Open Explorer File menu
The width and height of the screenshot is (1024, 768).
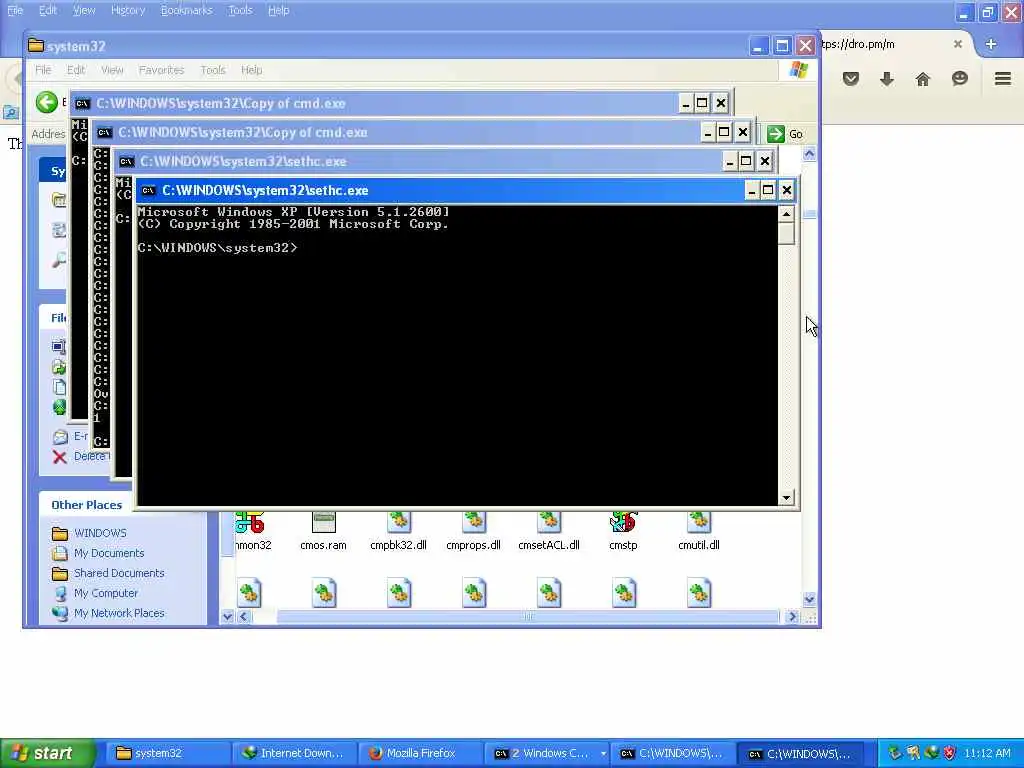[43, 70]
